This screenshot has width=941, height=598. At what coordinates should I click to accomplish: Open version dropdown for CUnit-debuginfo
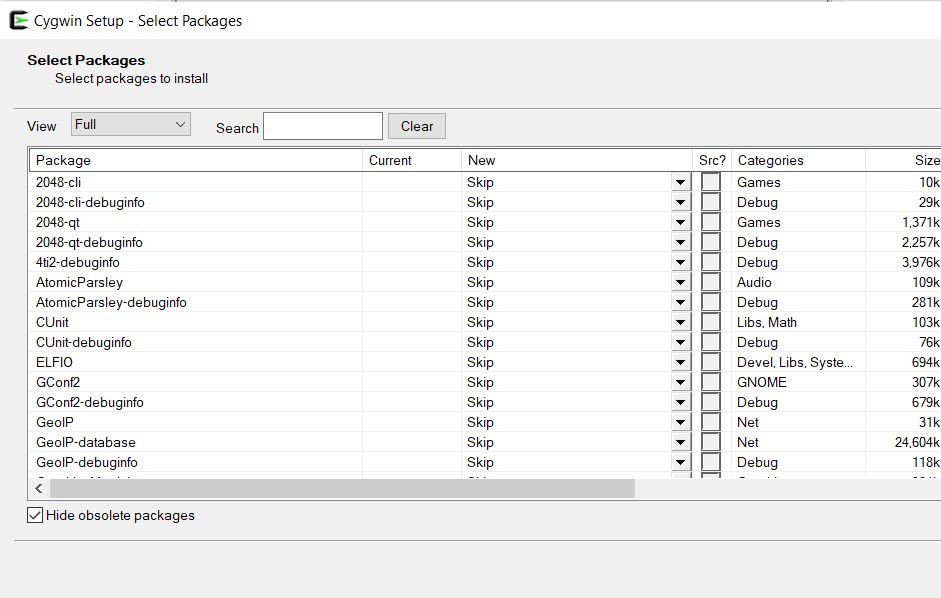click(681, 342)
